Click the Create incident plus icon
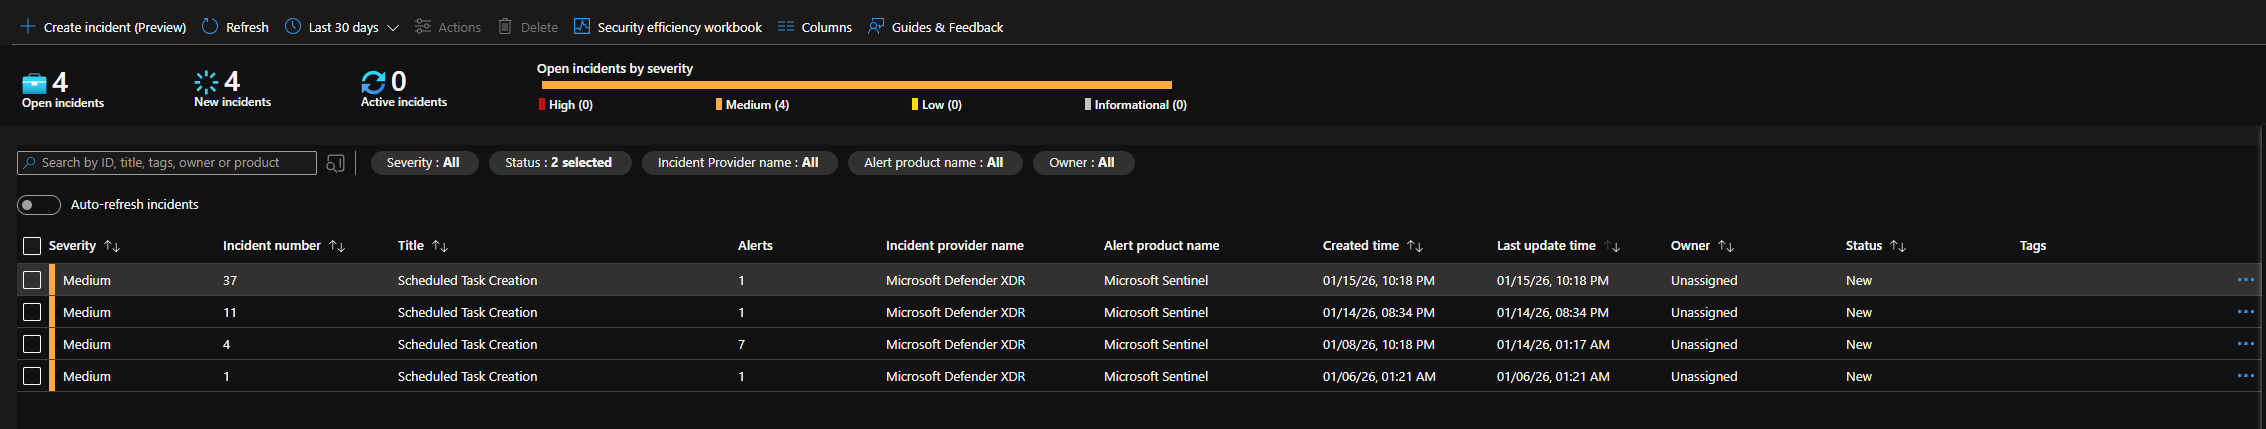This screenshot has width=2266, height=429. pyautogui.click(x=28, y=27)
